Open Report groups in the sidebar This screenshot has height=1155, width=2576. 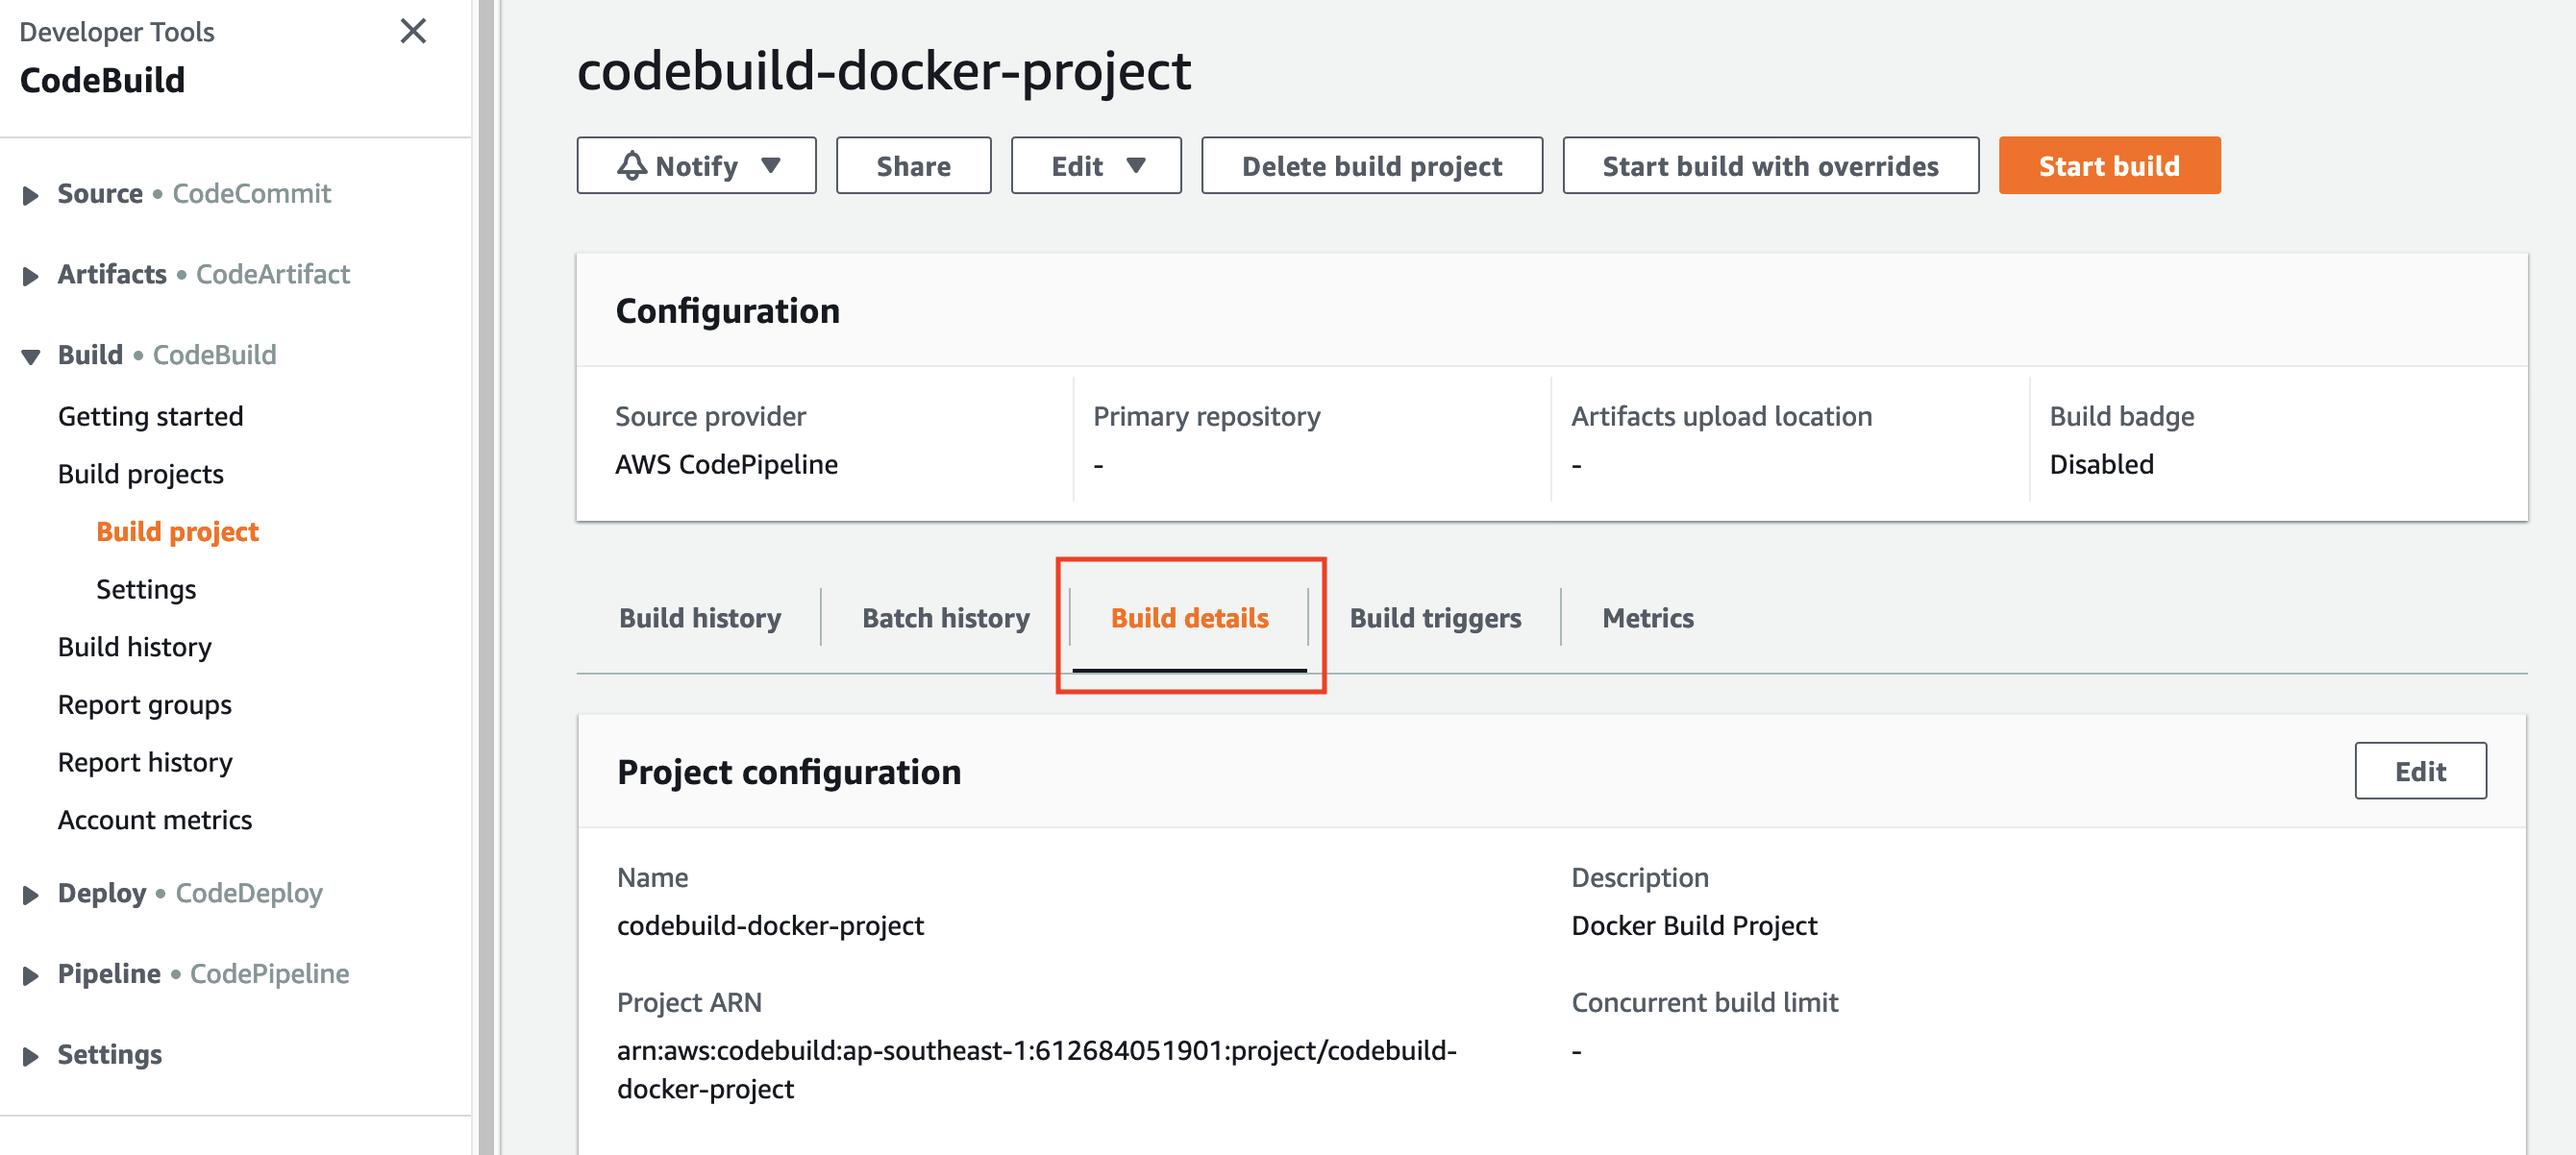(x=144, y=704)
